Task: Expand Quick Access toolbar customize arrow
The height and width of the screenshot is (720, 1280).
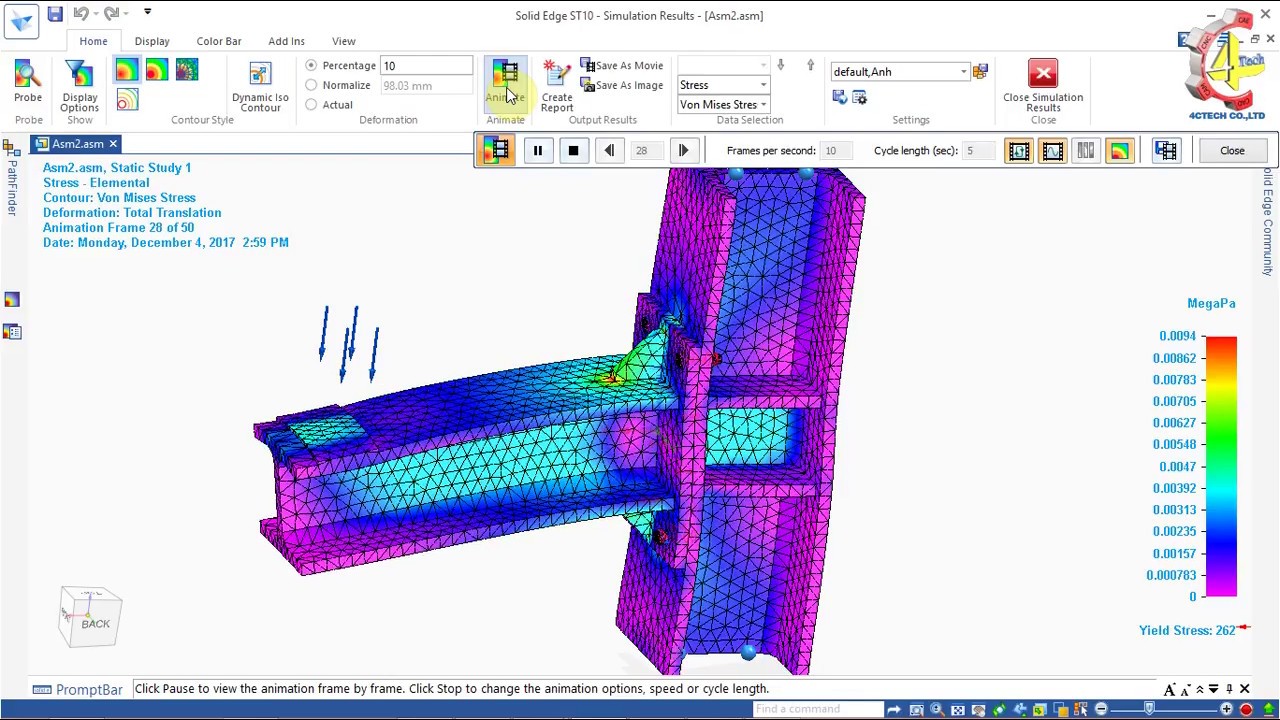Action: click(147, 12)
